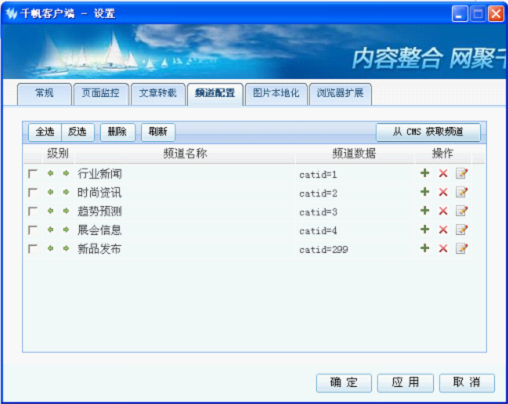Click the 刷新 button
The height and width of the screenshot is (404, 508).
[158, 132]
